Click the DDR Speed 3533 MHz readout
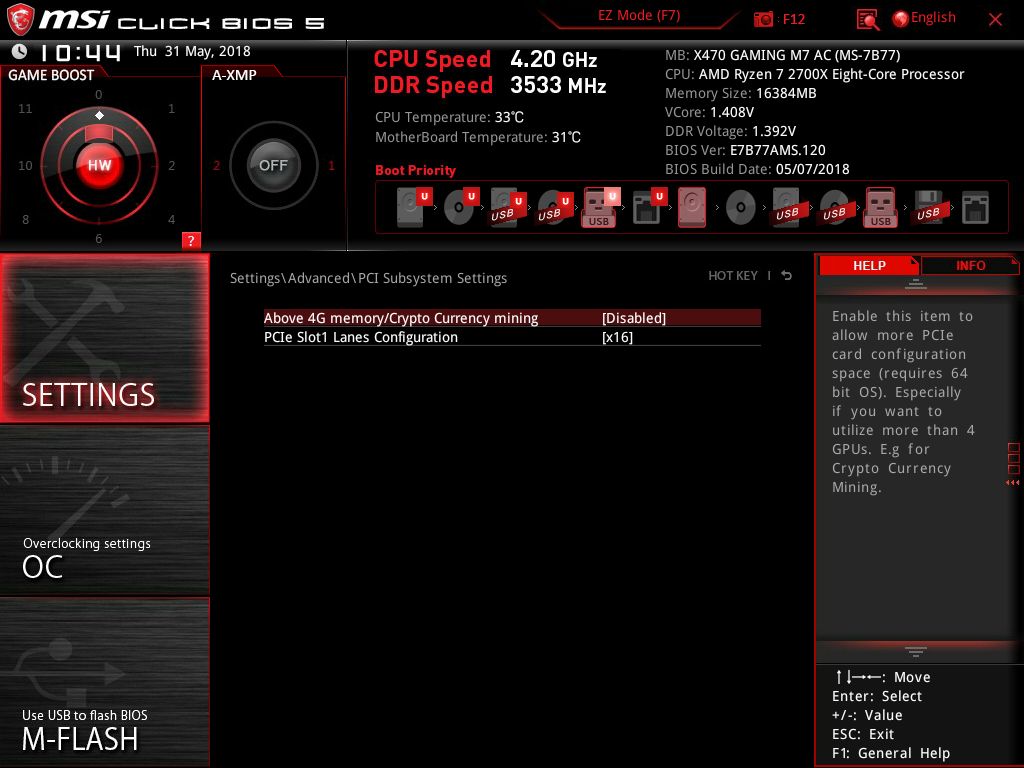 490,85
